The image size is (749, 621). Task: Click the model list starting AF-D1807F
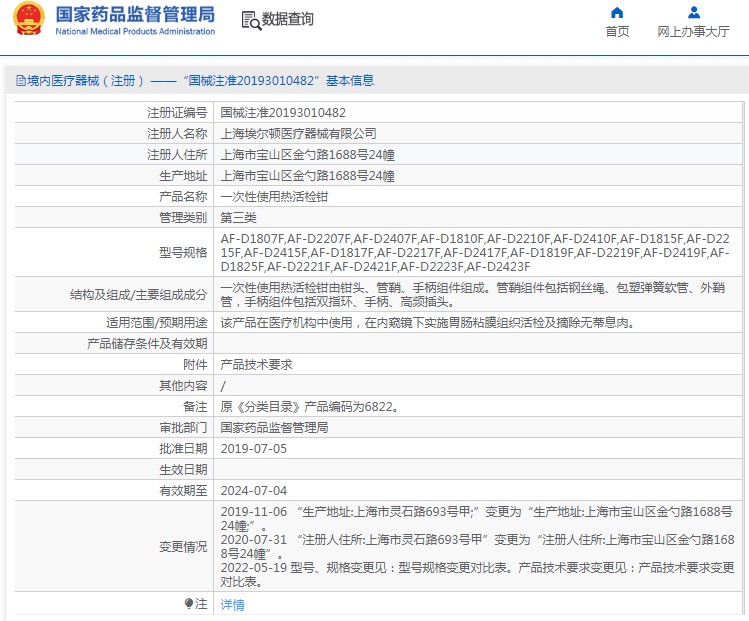(x=475, y=252)
